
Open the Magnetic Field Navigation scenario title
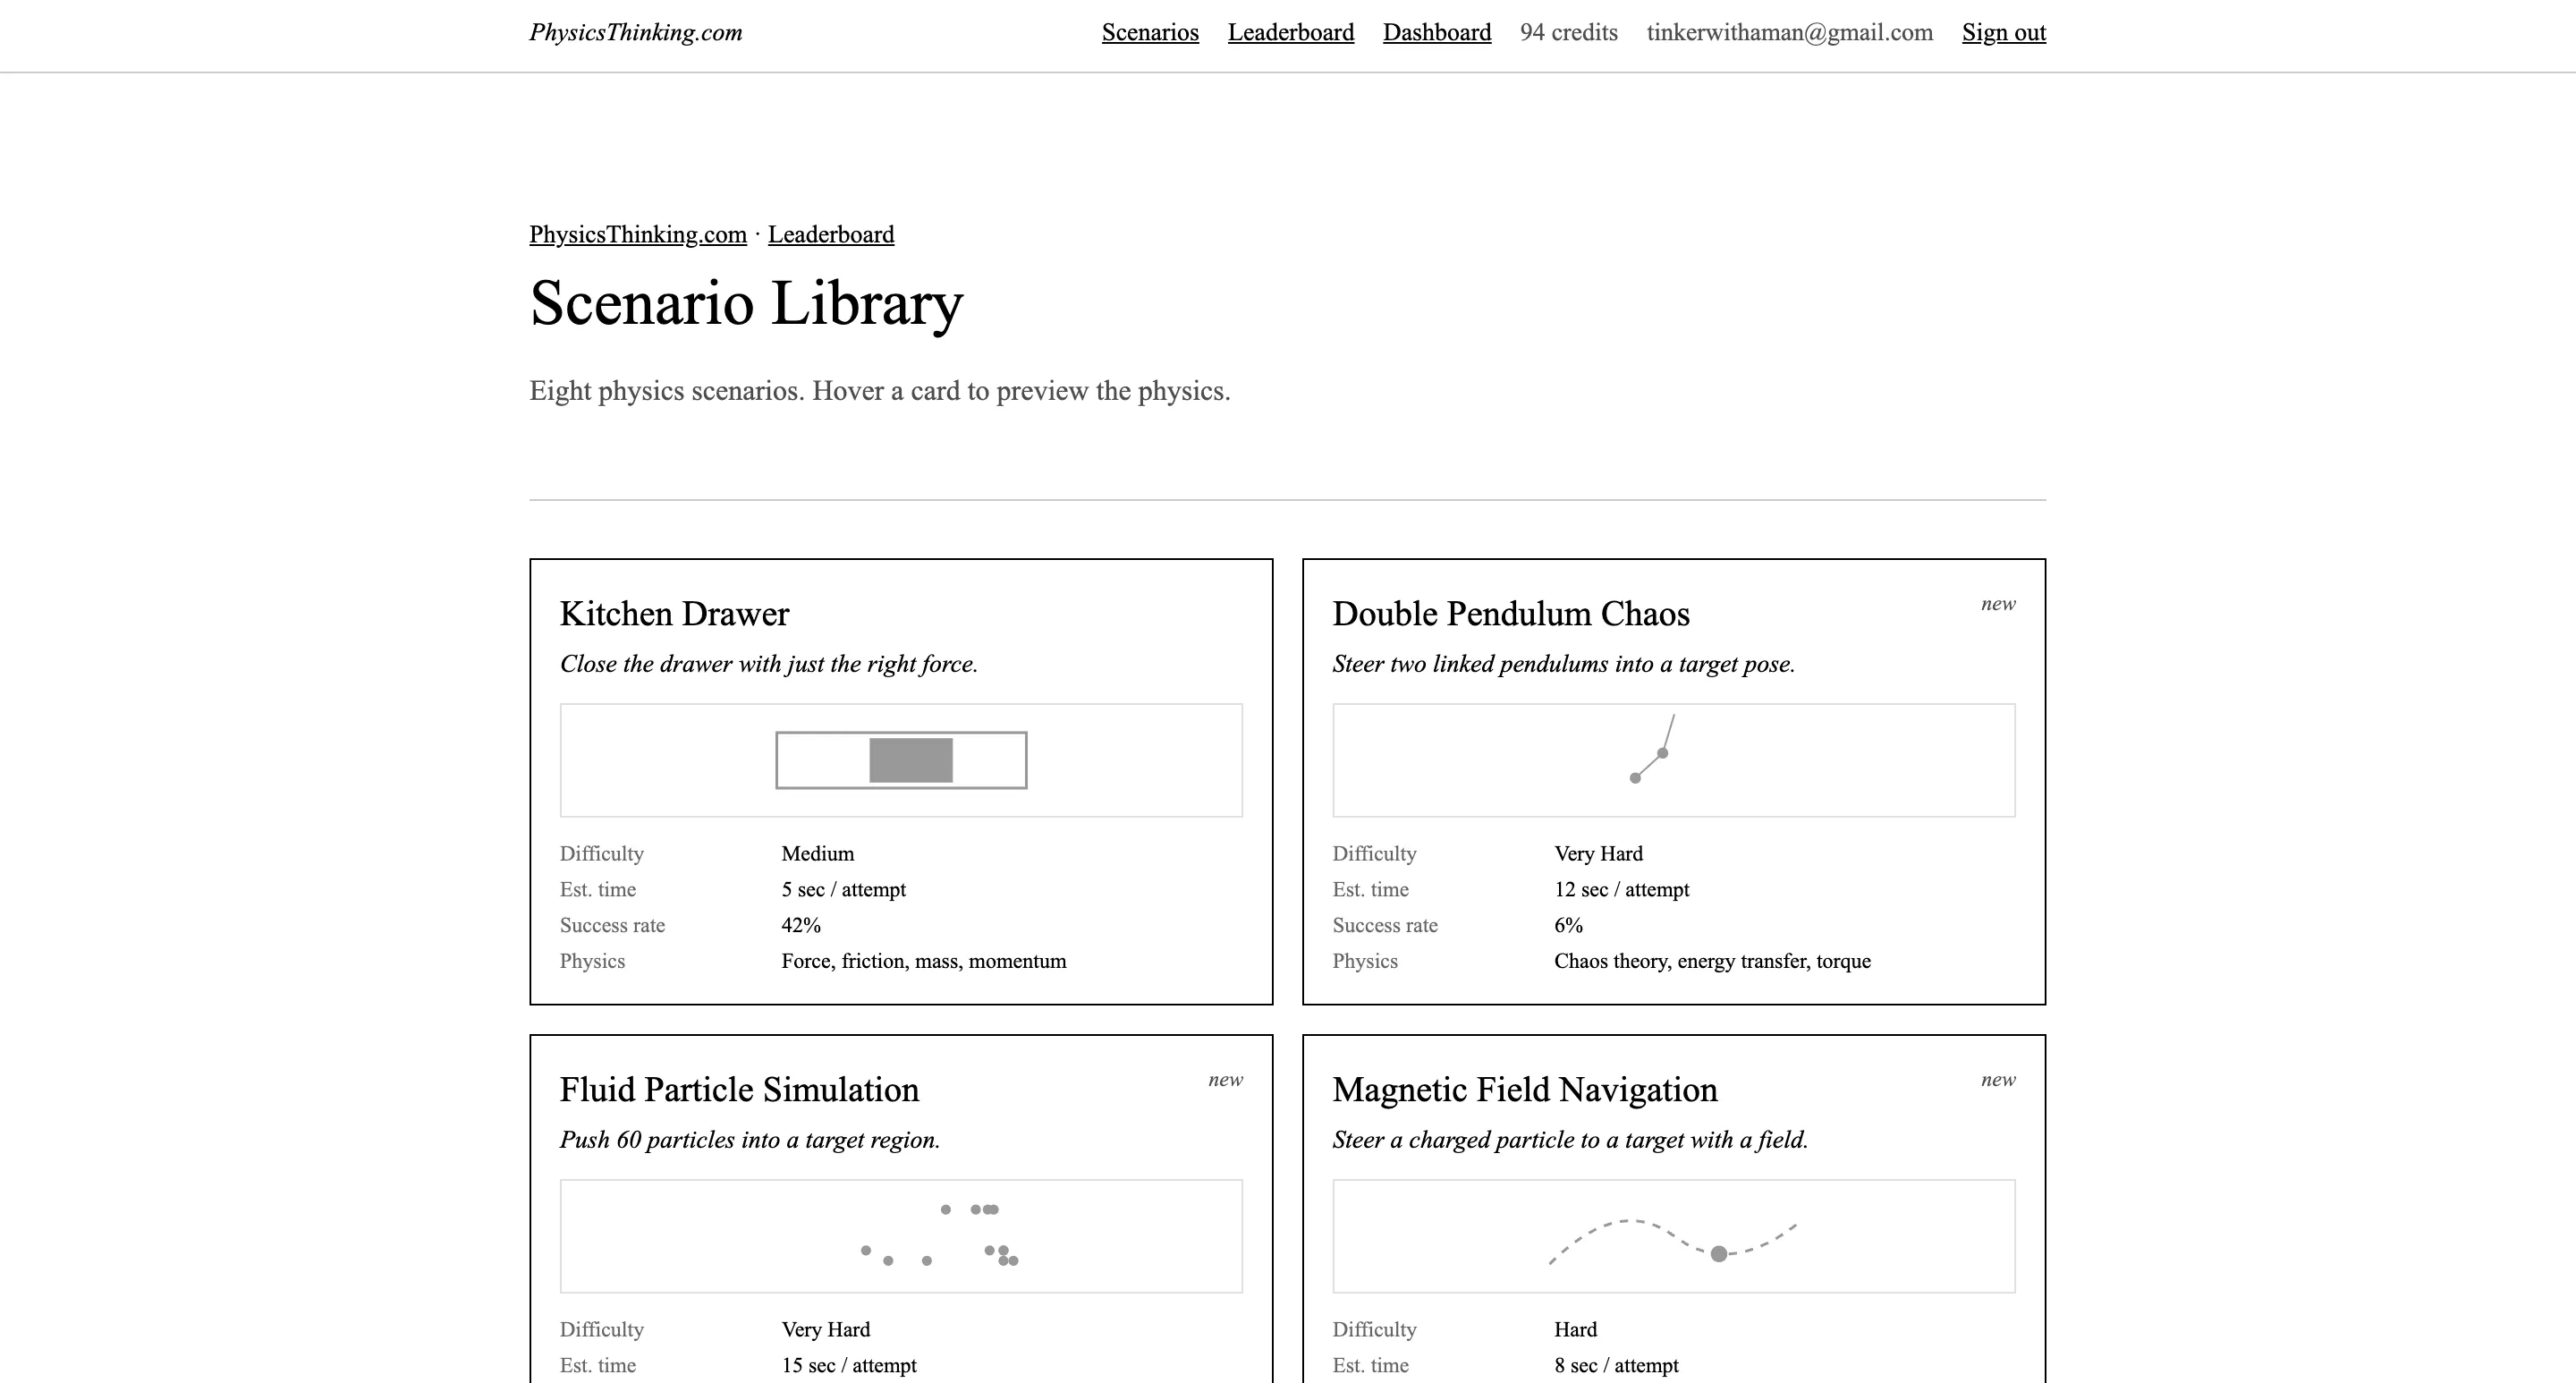1525,1089
